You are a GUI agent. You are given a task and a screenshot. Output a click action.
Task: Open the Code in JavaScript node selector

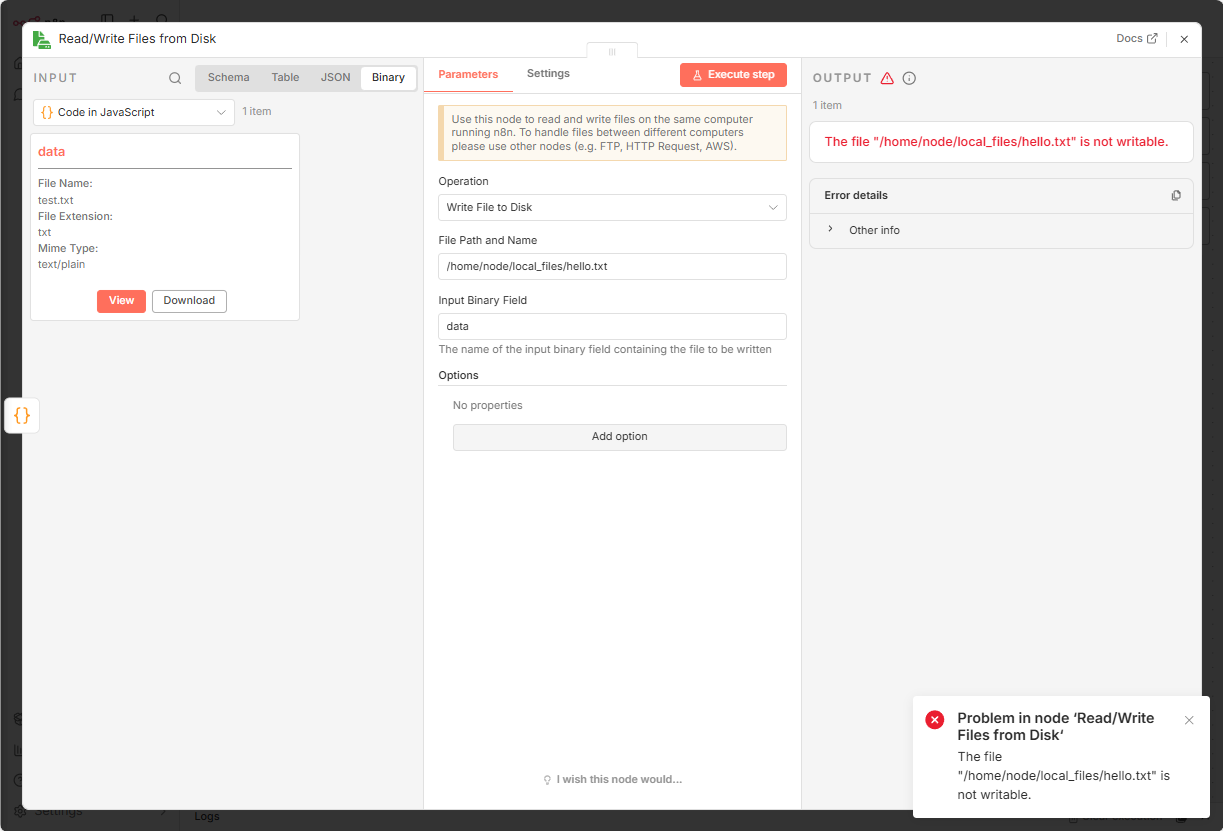(x=134, y=112)
